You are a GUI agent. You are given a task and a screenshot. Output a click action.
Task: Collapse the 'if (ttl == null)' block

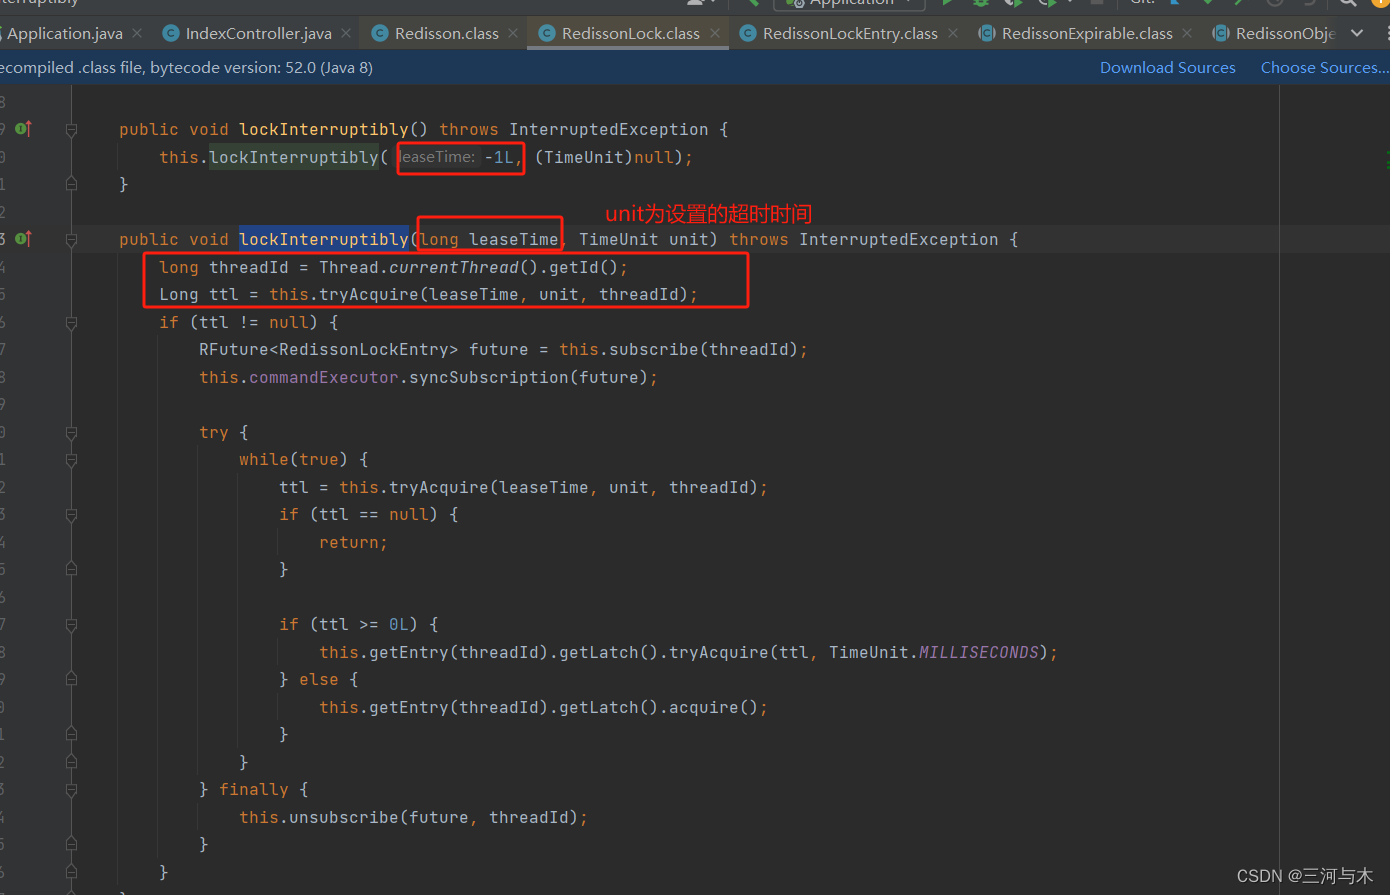point(71,515)
